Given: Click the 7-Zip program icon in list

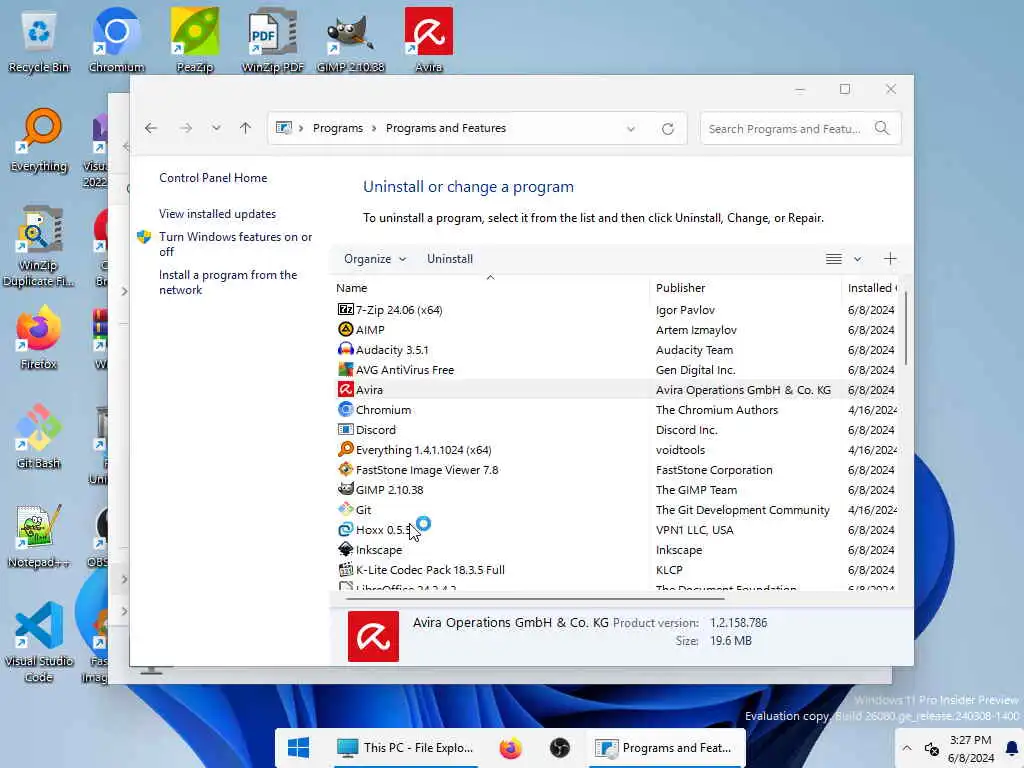Looking at the screenshot, I should click(x=345, y=310).
